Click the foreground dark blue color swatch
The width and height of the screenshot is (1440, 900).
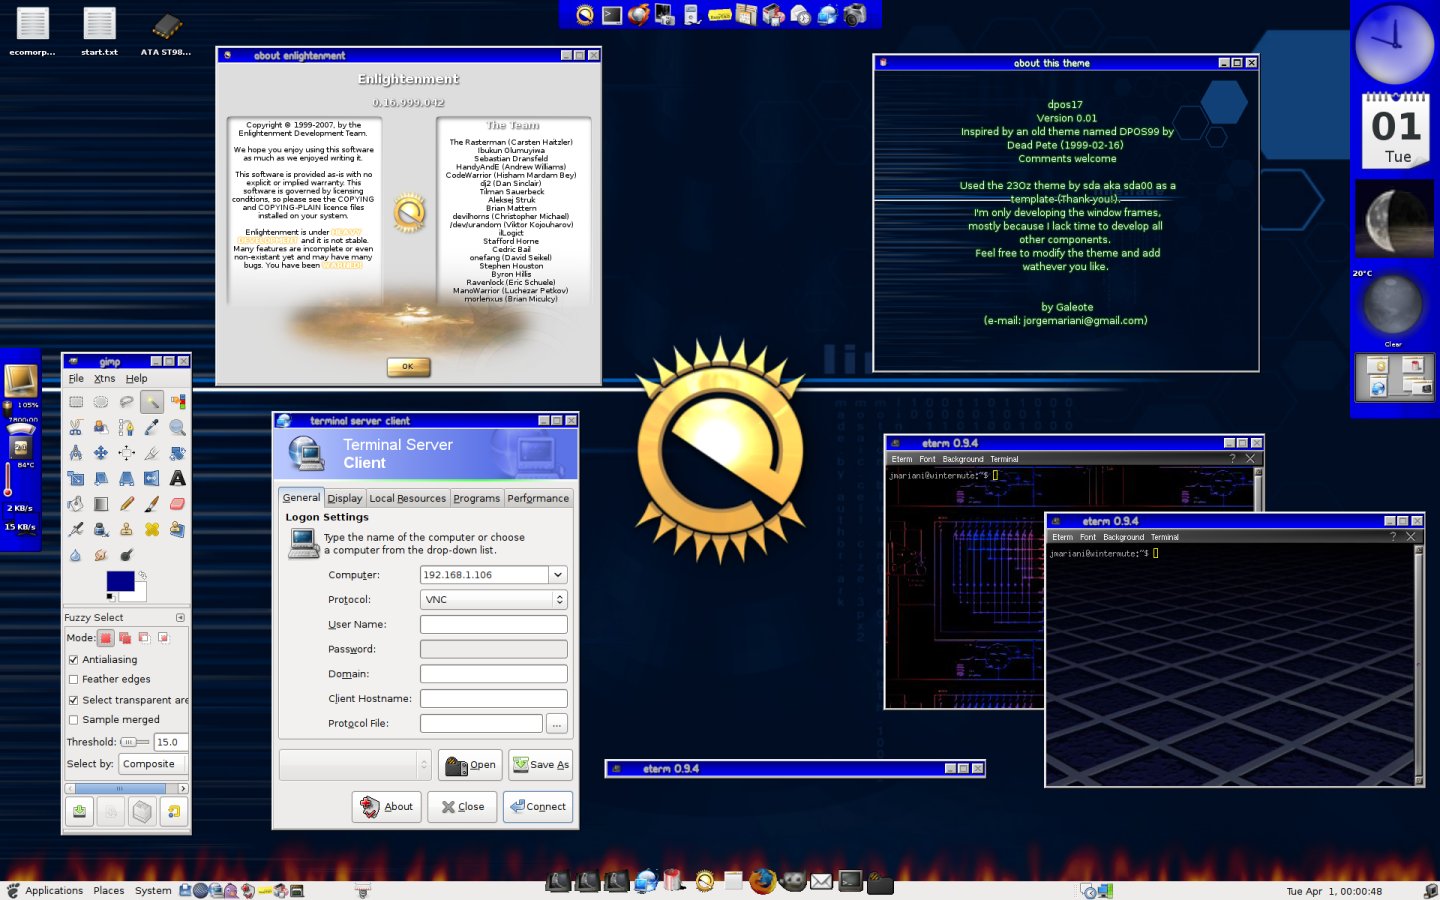point(120,579)
